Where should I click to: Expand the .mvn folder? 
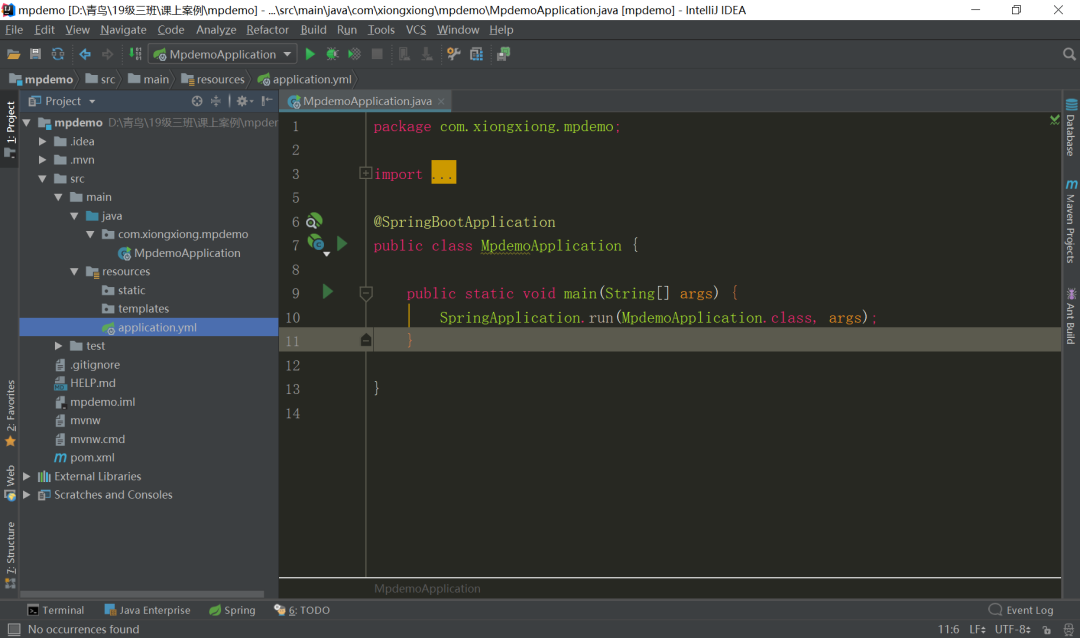pos(43,160)
